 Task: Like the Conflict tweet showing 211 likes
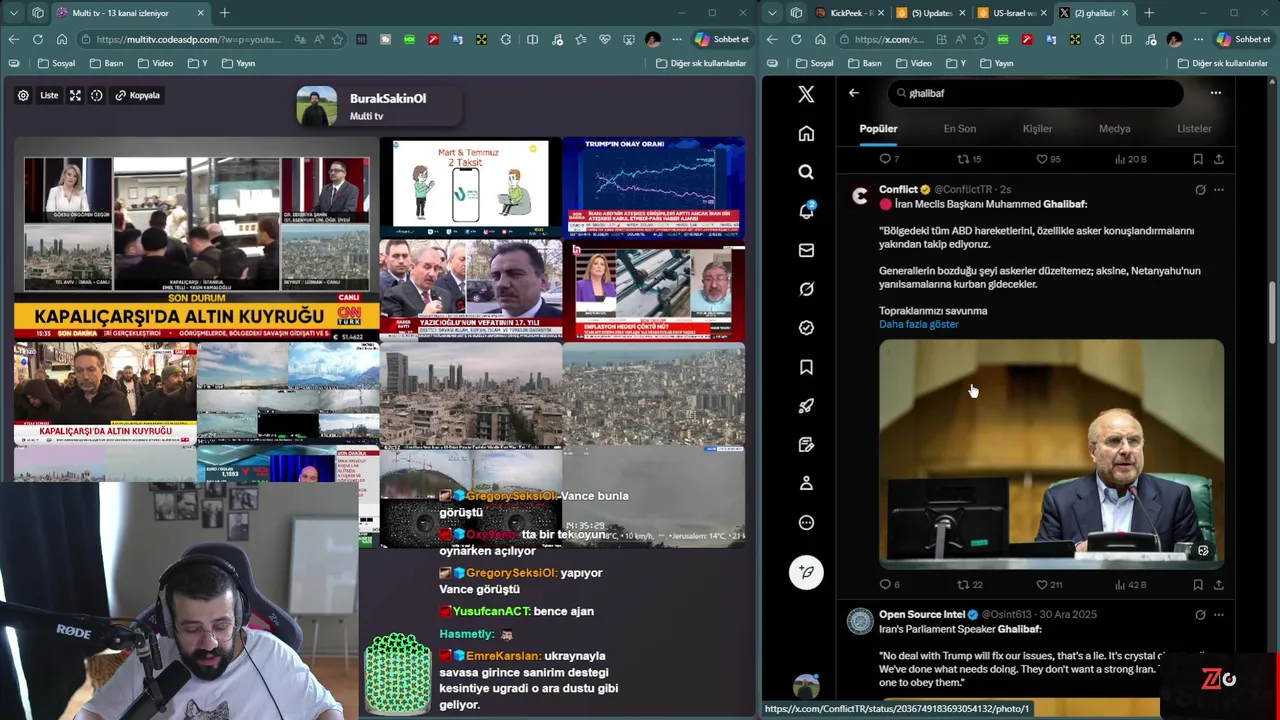click(1049, 585)
